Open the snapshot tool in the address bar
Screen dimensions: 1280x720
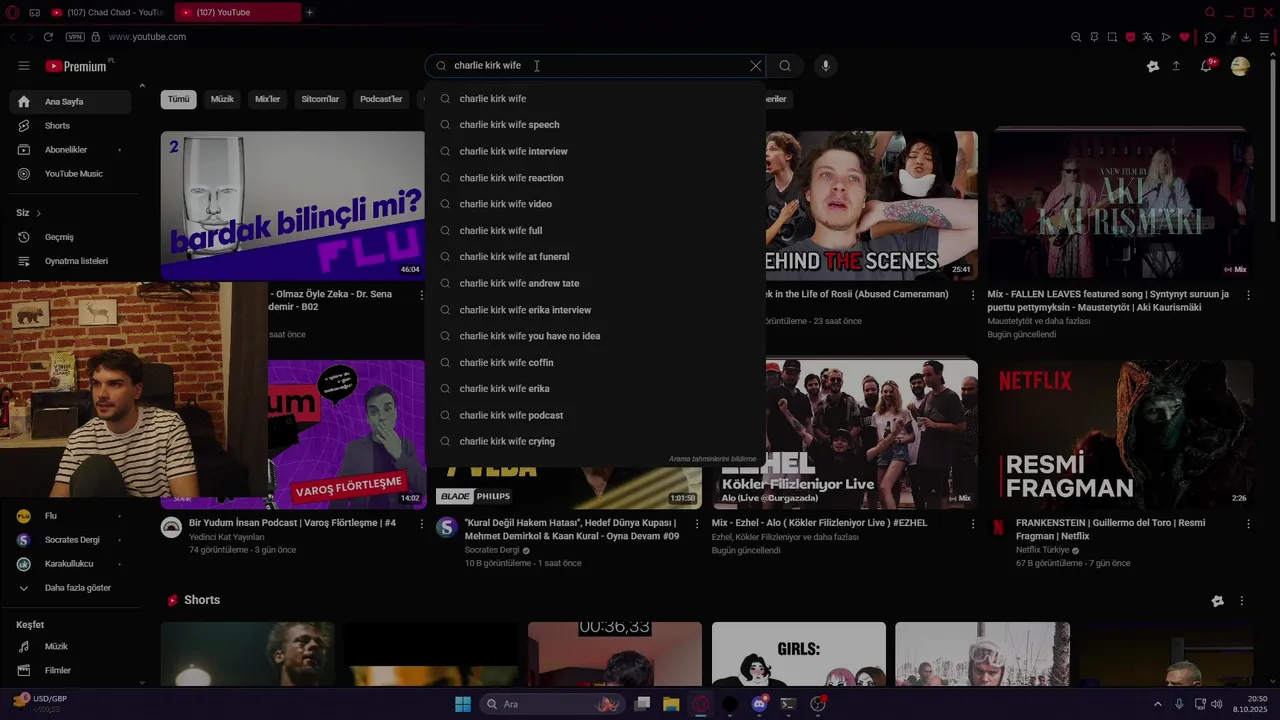click(x=1112, y=37)
